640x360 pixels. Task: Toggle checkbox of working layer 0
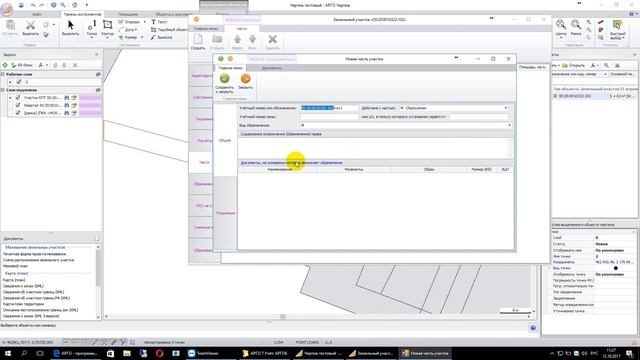click(18, 82)
